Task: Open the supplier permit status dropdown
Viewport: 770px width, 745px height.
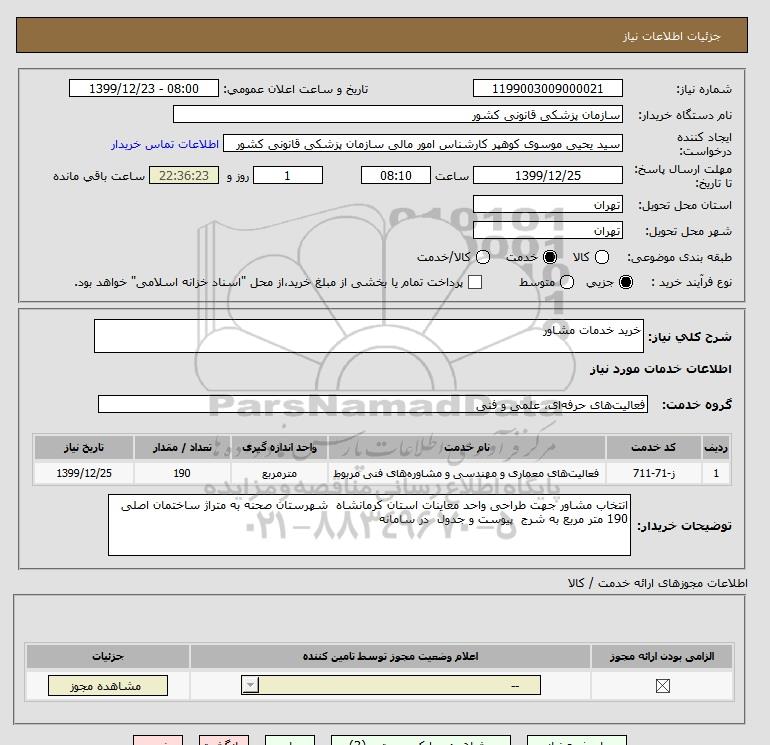Action: point(391,685)
